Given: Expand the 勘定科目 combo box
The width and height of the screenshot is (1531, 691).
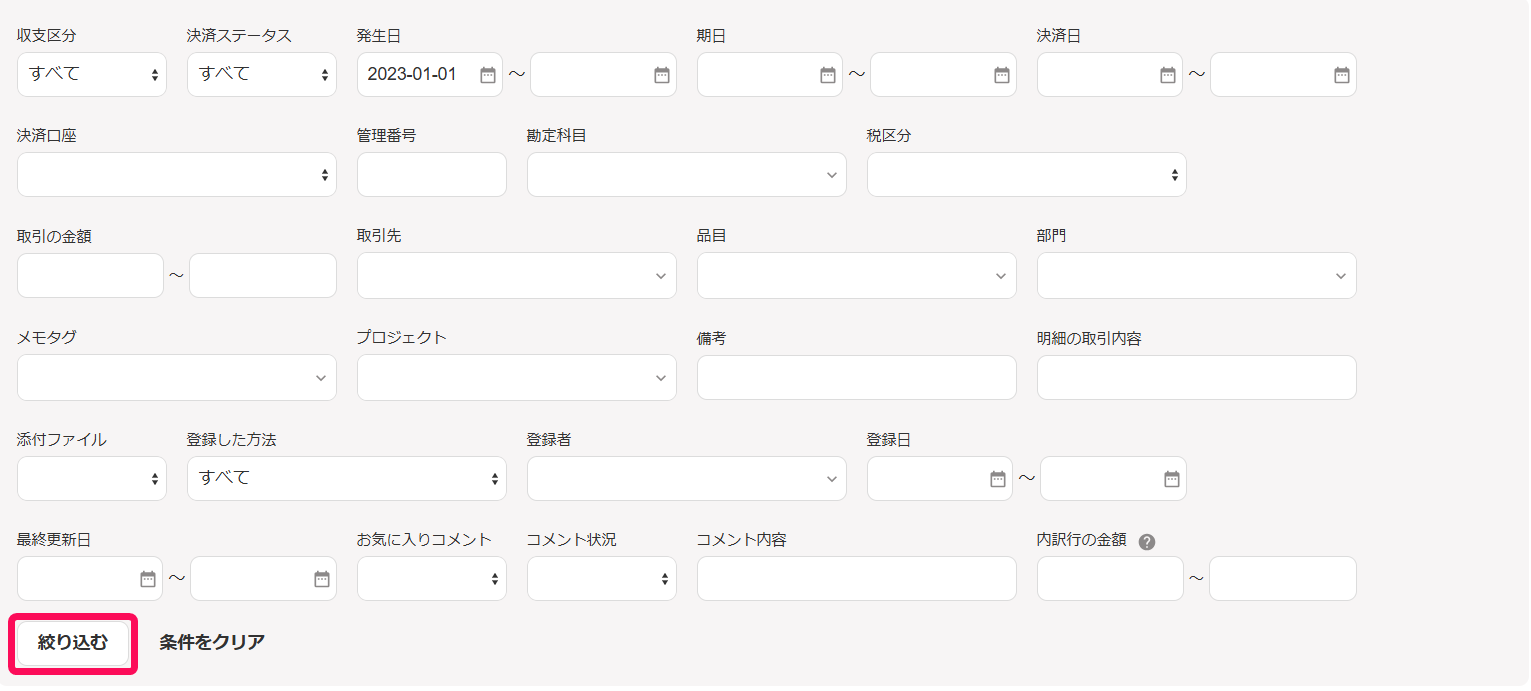Looking at the screenshot, I should (x=687, y=175).
